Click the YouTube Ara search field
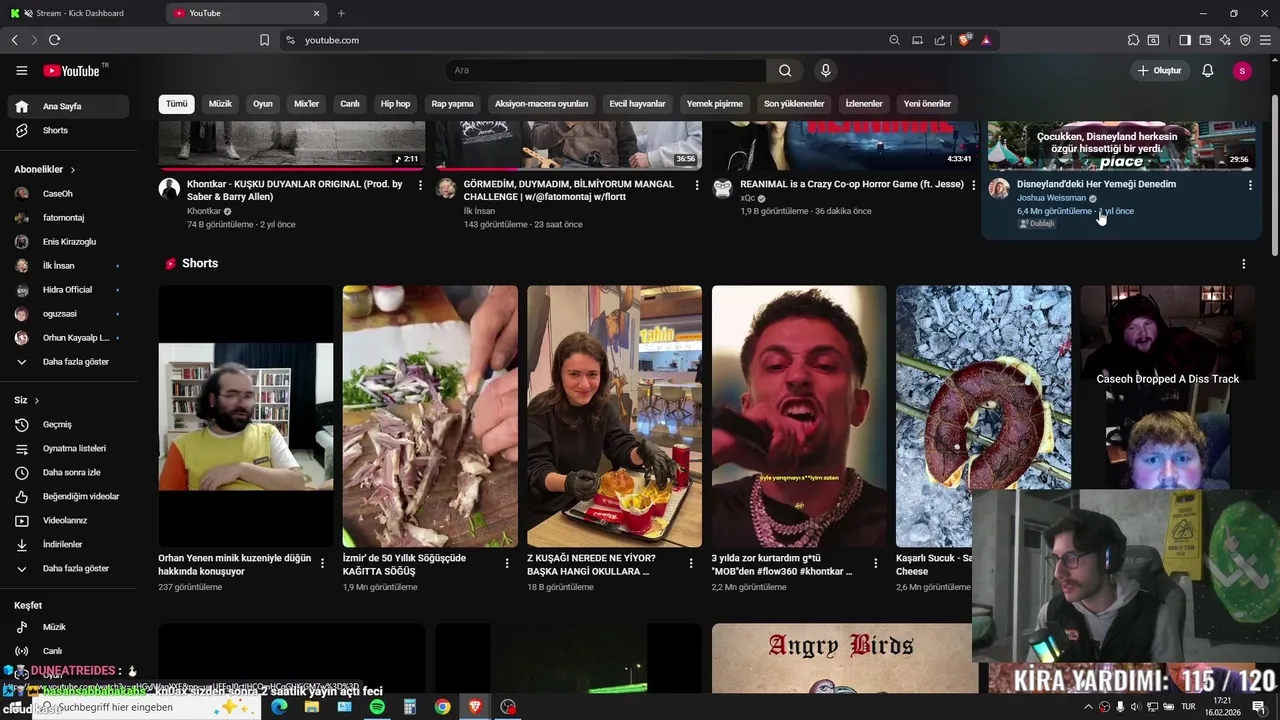 (606, 70)
